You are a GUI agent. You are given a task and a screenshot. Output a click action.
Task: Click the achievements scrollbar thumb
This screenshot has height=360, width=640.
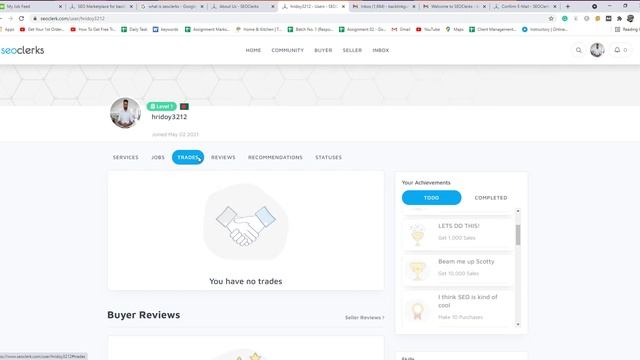coord(518,235)
